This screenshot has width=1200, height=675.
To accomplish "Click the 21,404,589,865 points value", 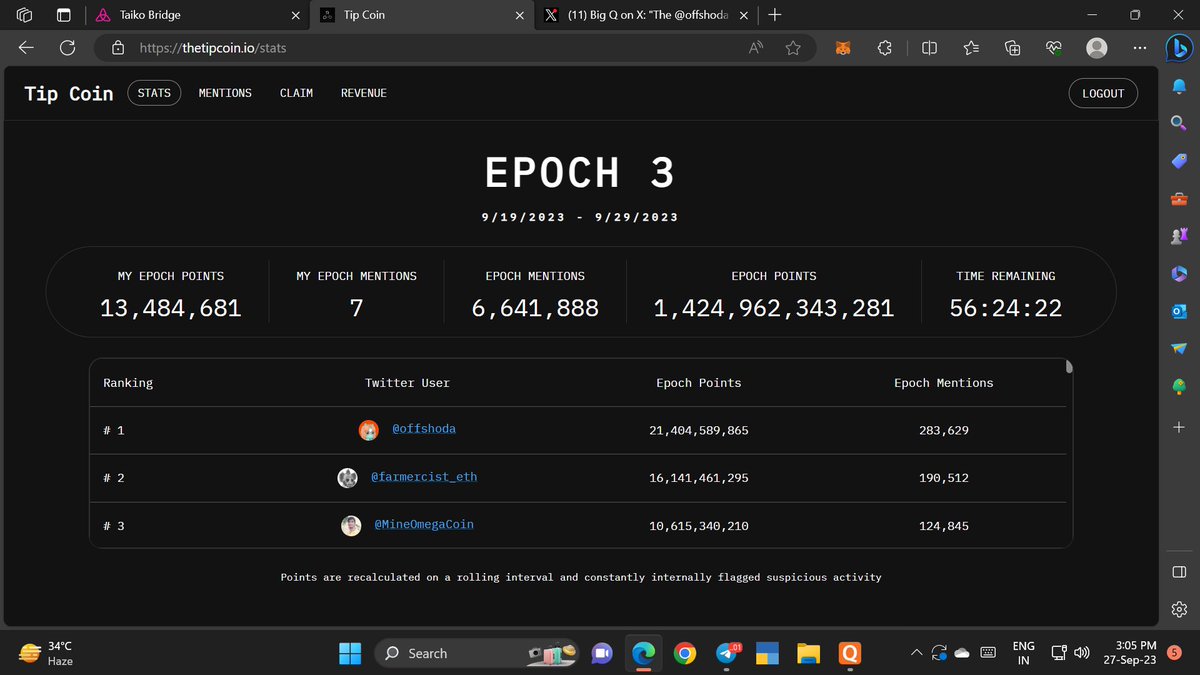I will pyautogui.click(x=699, y=430).
